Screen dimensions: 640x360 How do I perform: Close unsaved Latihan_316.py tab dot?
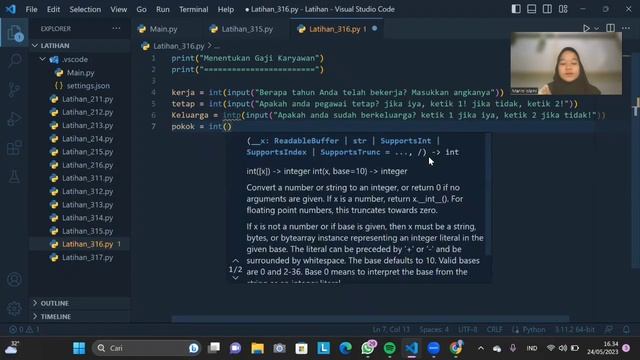pos(374,29)
